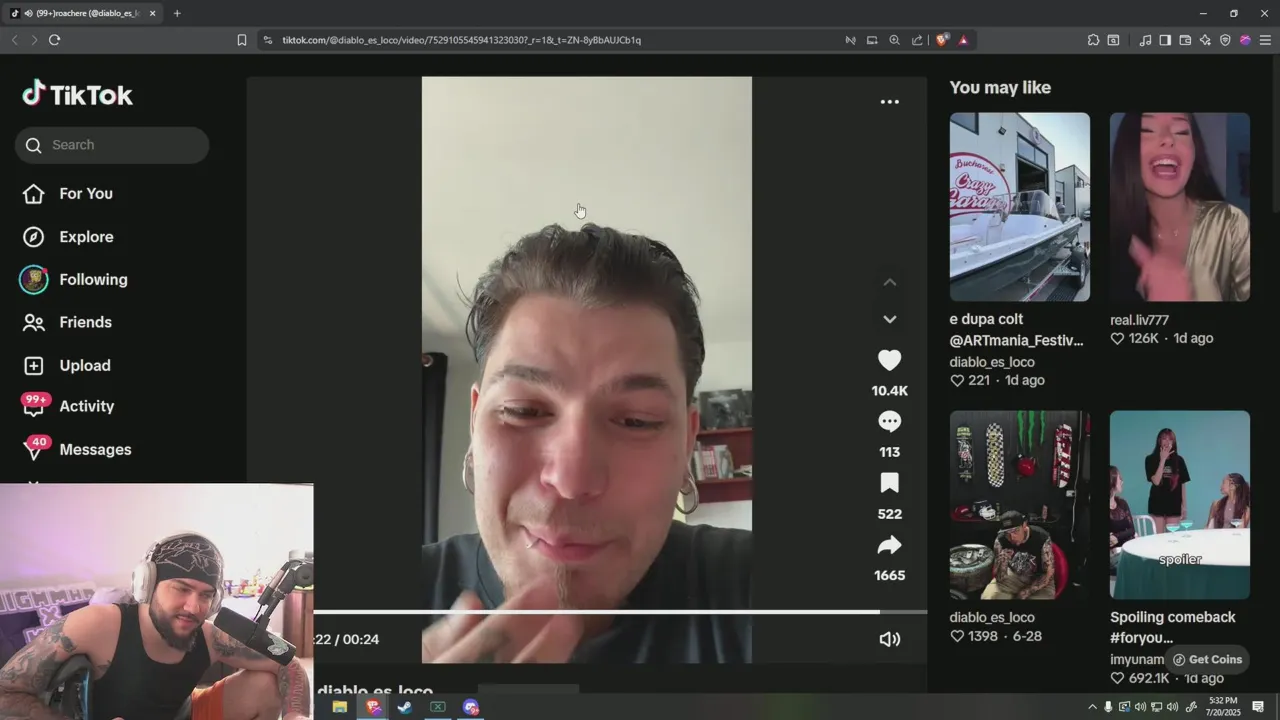Share video with arrow icon

[889, 545]
